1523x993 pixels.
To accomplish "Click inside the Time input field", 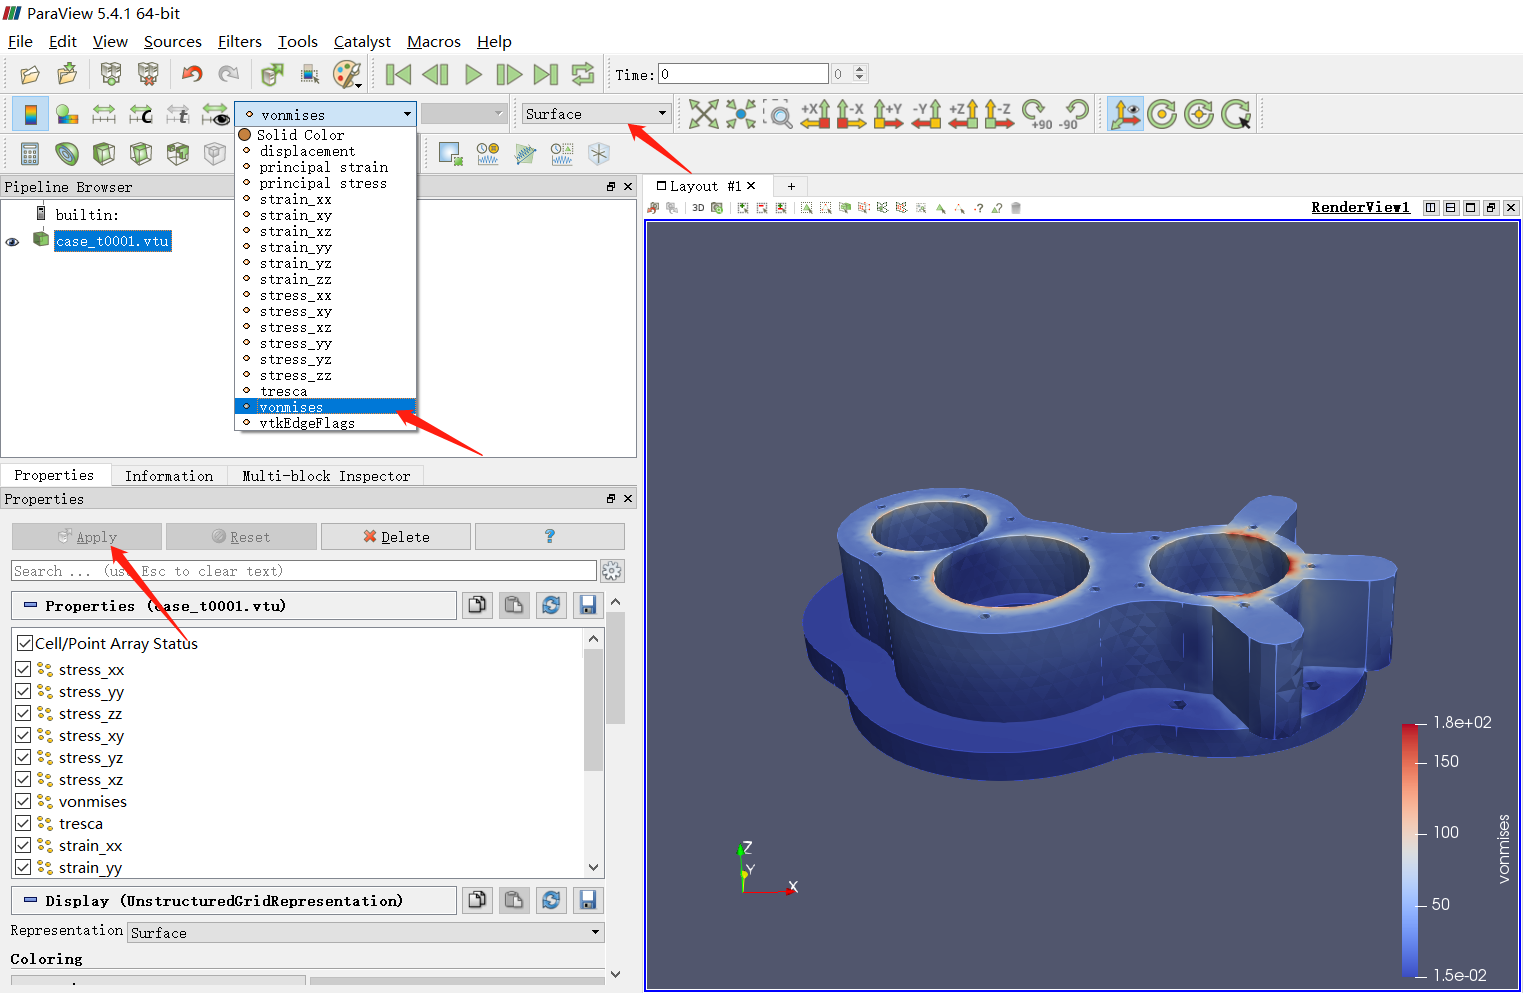I will coord(742,73).
